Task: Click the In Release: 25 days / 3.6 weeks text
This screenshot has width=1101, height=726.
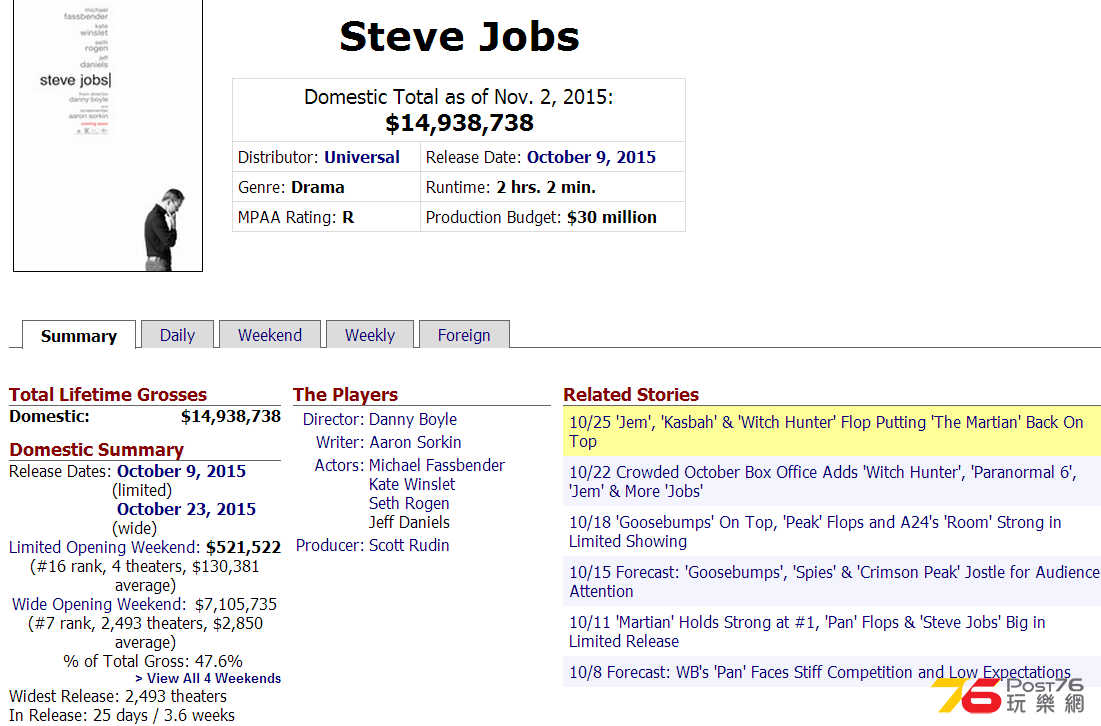Action: [x=122, y=715]
